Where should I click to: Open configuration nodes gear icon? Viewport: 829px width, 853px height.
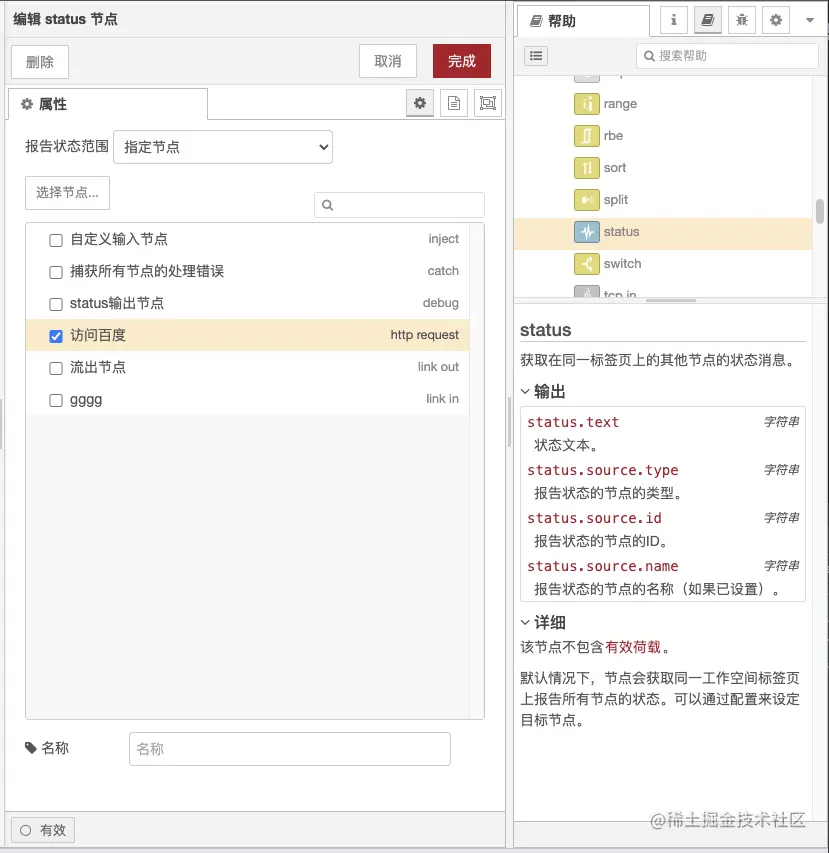click(776, 20)
